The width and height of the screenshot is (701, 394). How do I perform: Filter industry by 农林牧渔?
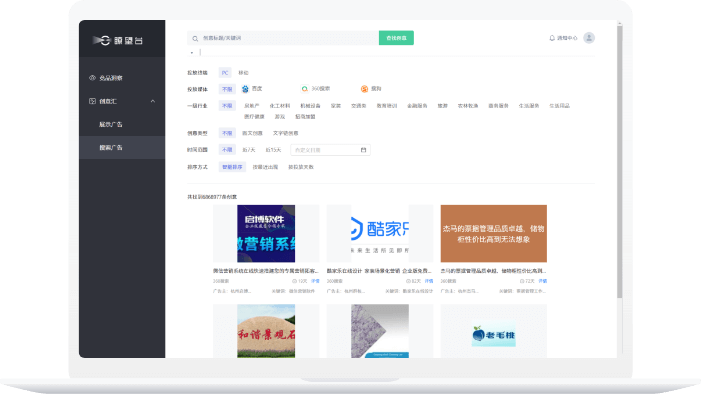468,106
